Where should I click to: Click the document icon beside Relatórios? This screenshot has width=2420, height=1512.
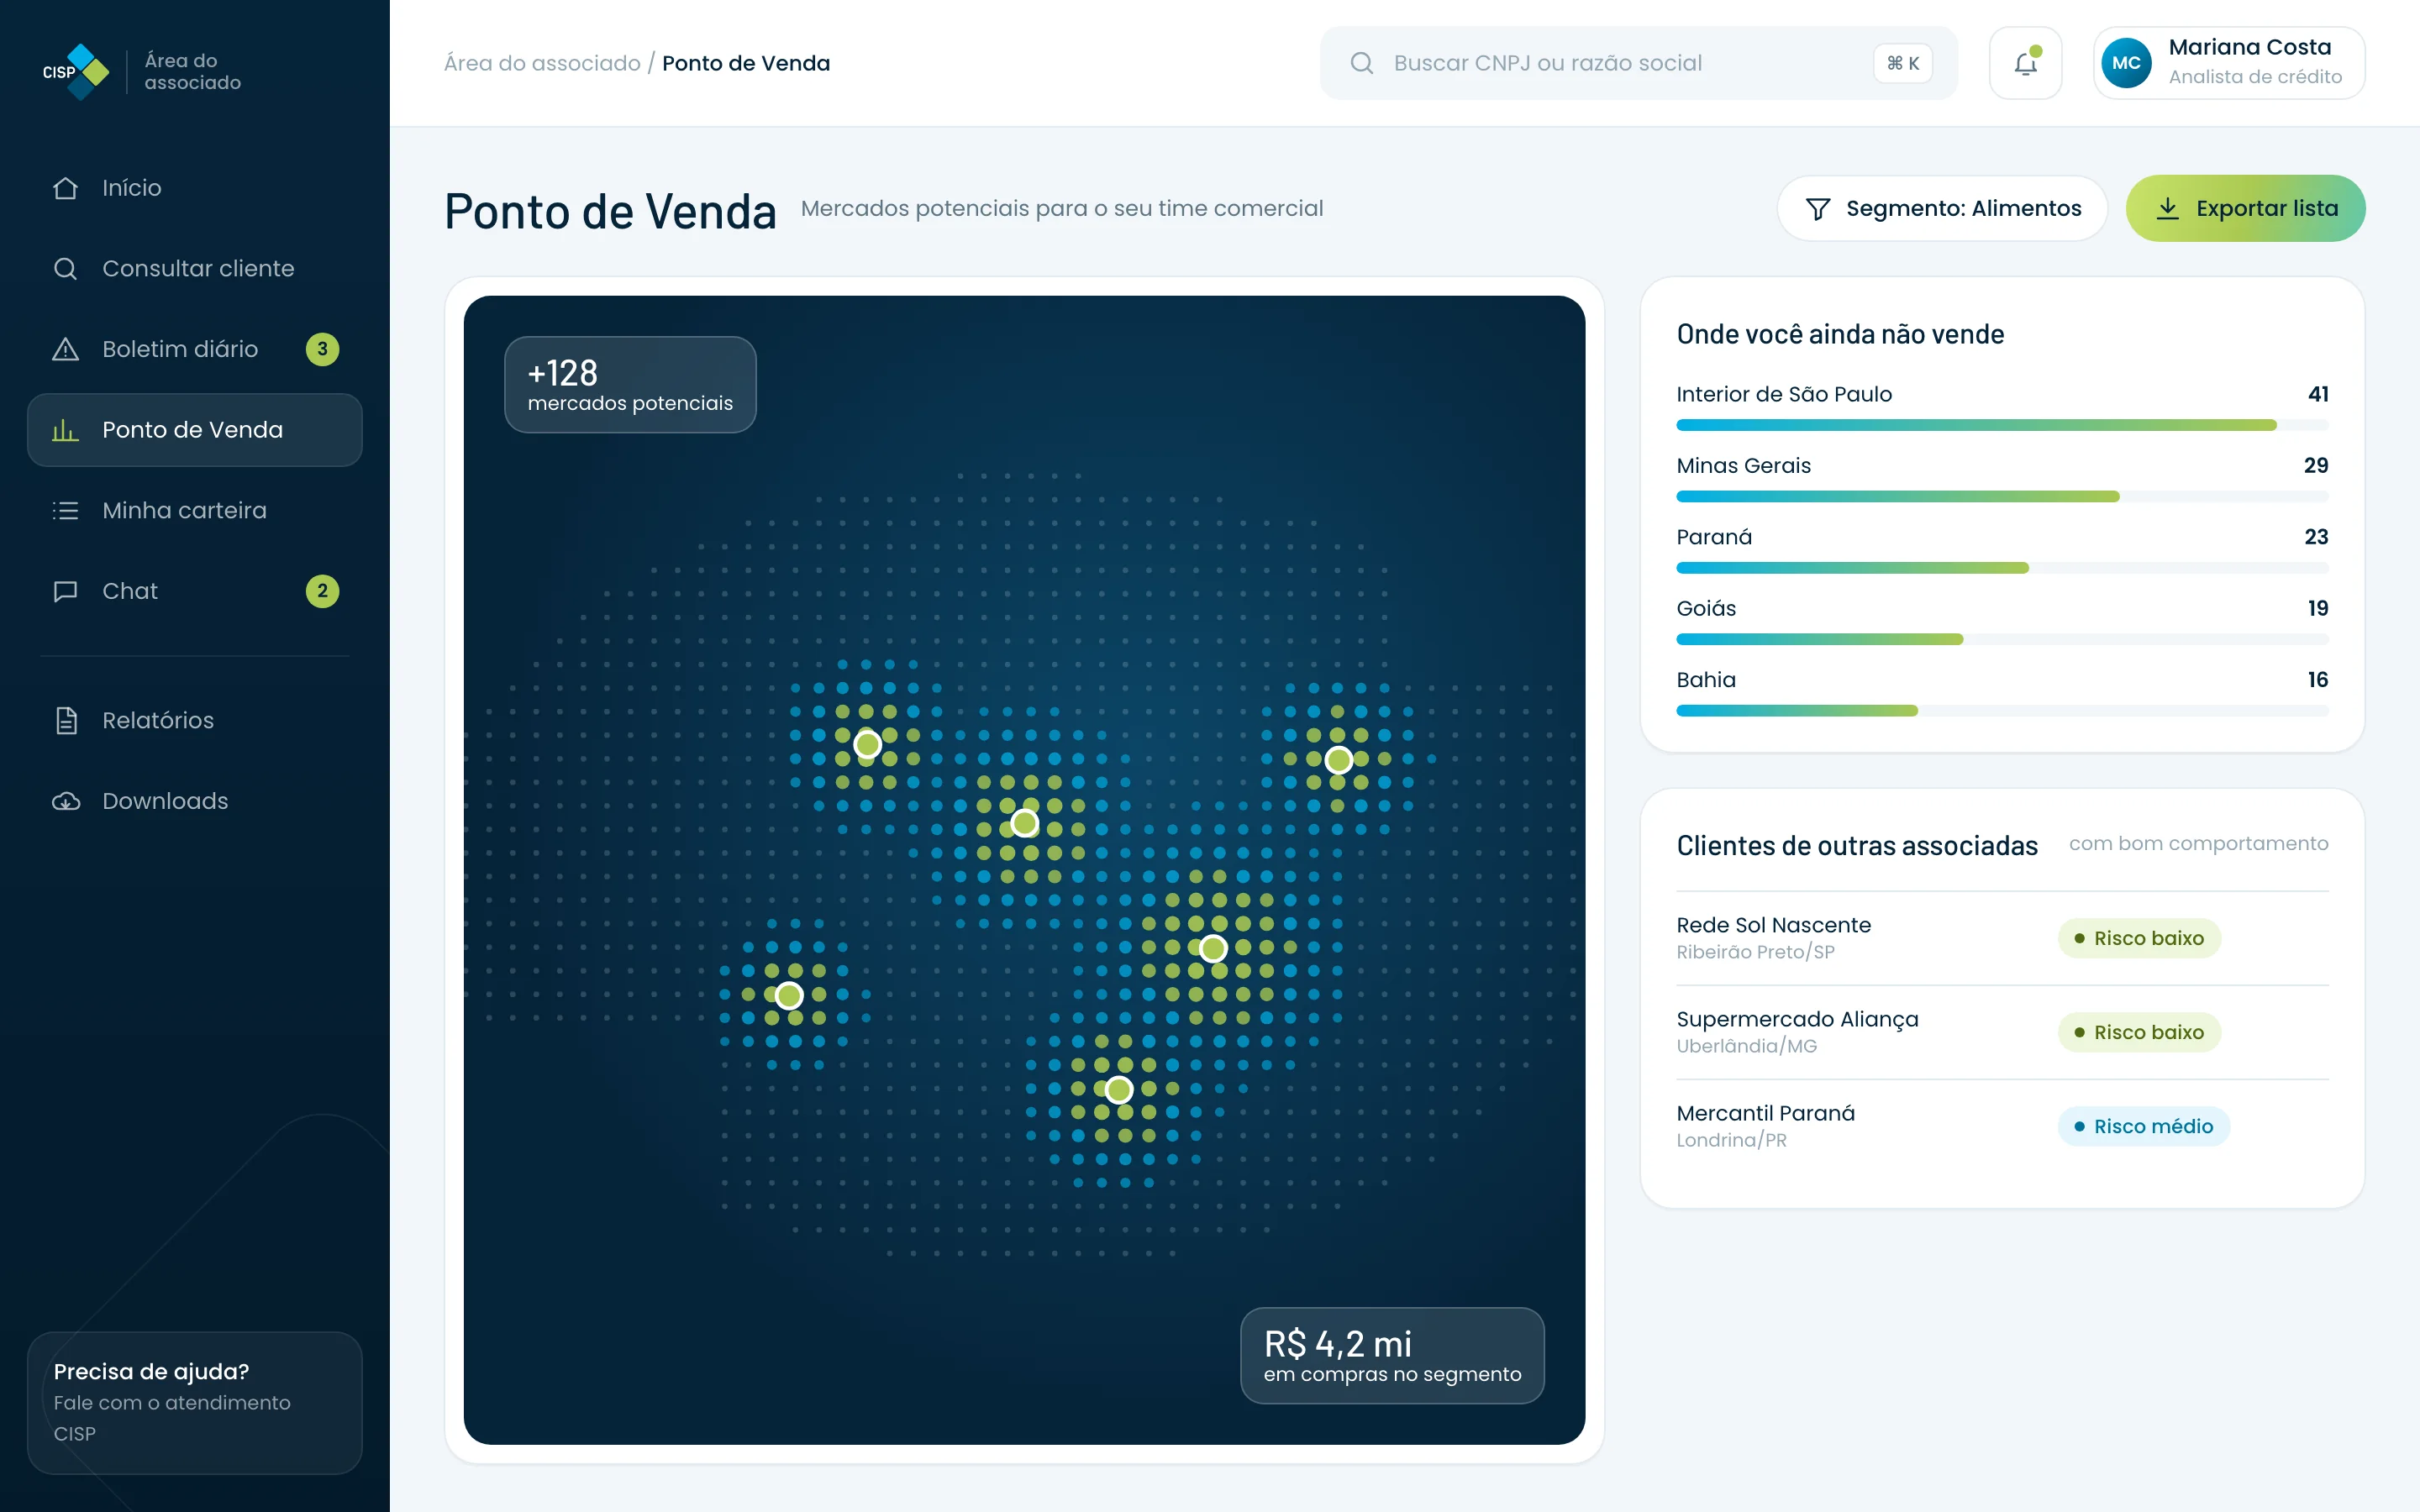click(x=65, y=720)
